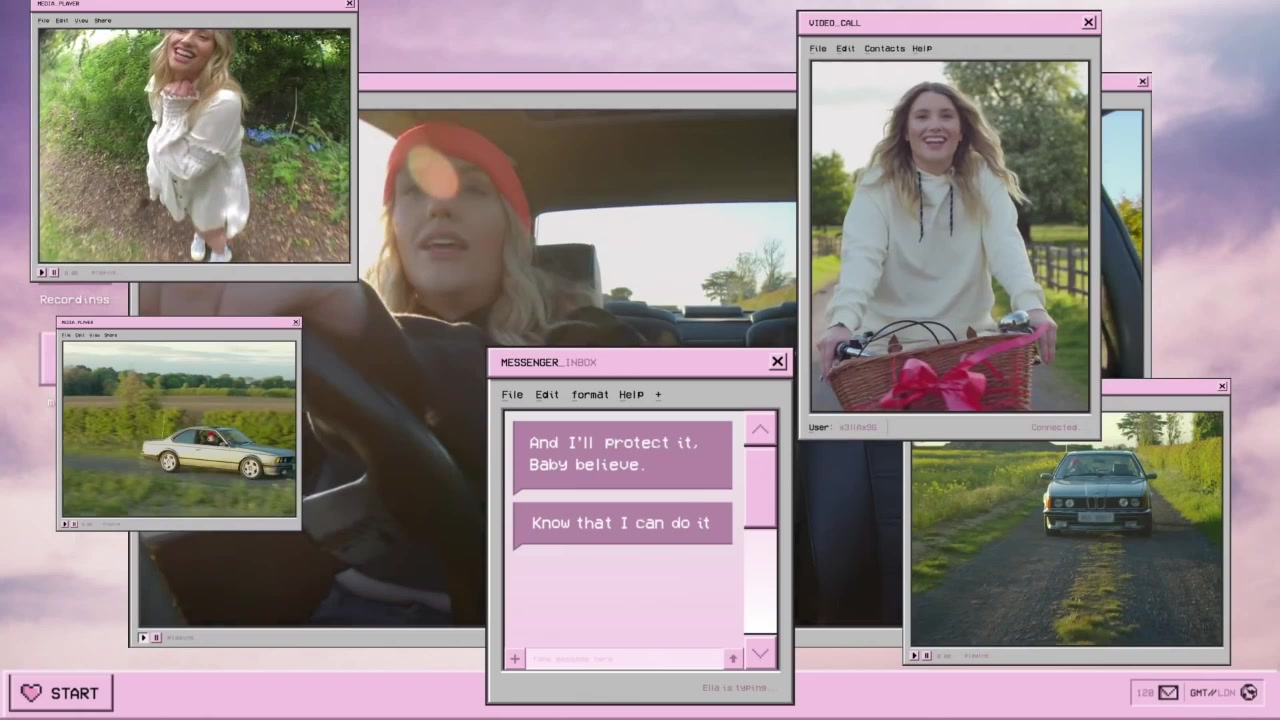
Task: Close the bottom-right BMW video window
Action: (x=1222, y=386)
